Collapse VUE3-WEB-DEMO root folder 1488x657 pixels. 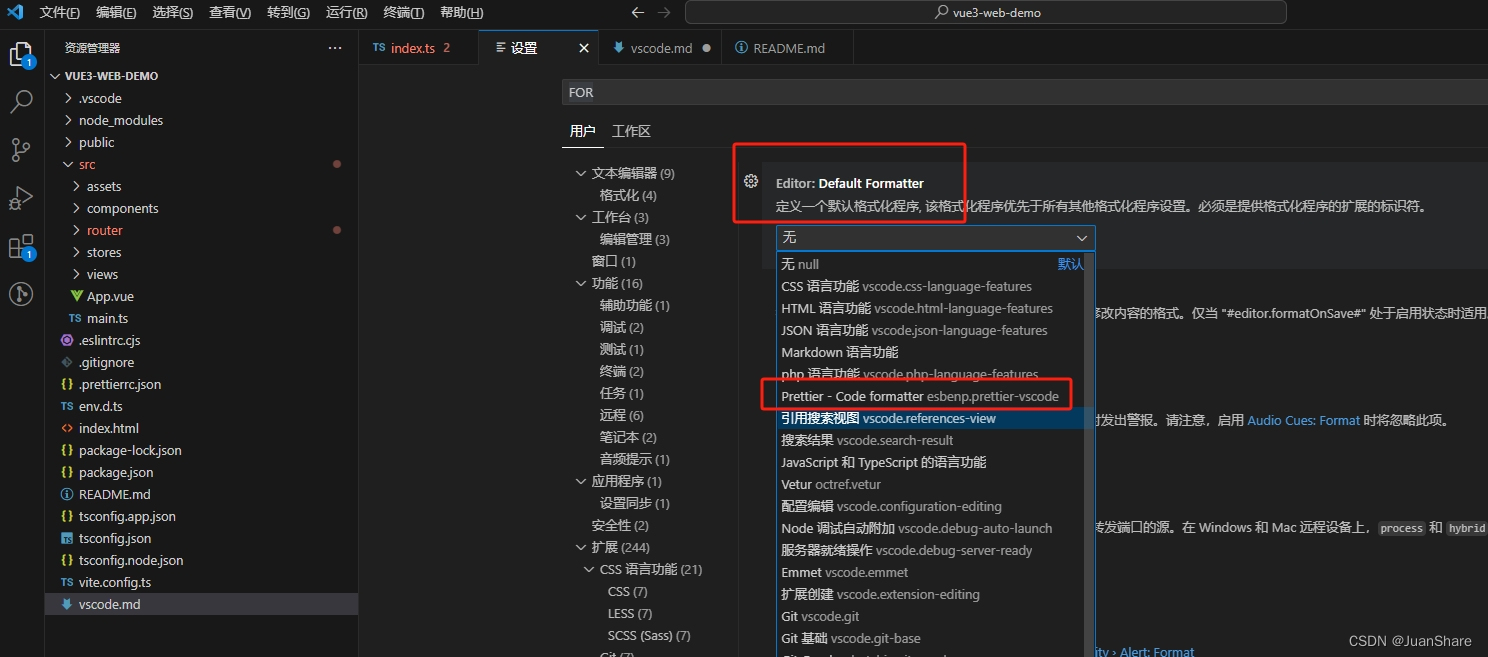(111, 76)
